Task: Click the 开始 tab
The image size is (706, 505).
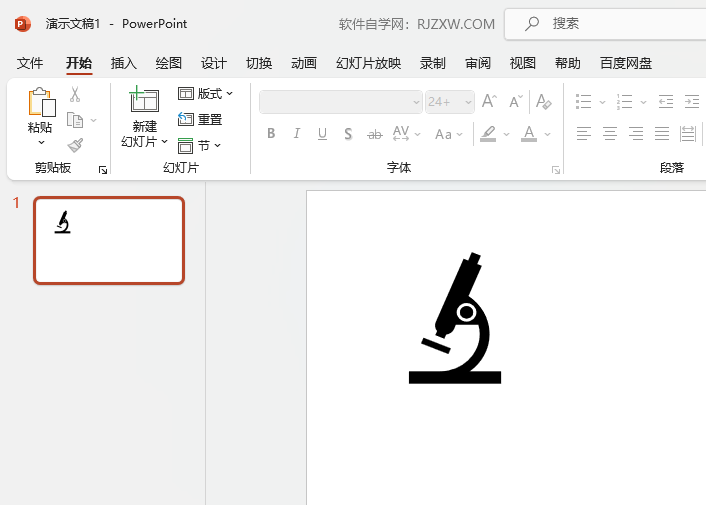Action: pyautogui.click(x=79, y=63)
